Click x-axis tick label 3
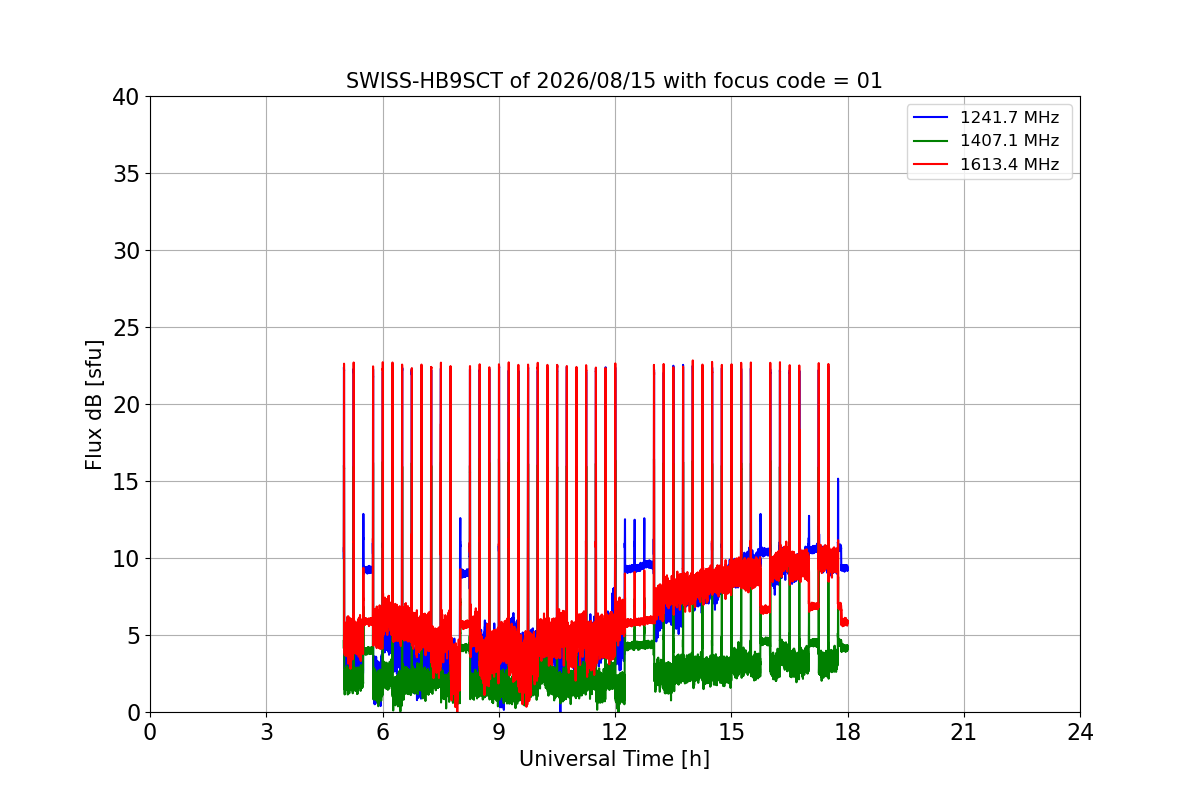This screenshot has height=800, width=1200. tap(266, 732)
